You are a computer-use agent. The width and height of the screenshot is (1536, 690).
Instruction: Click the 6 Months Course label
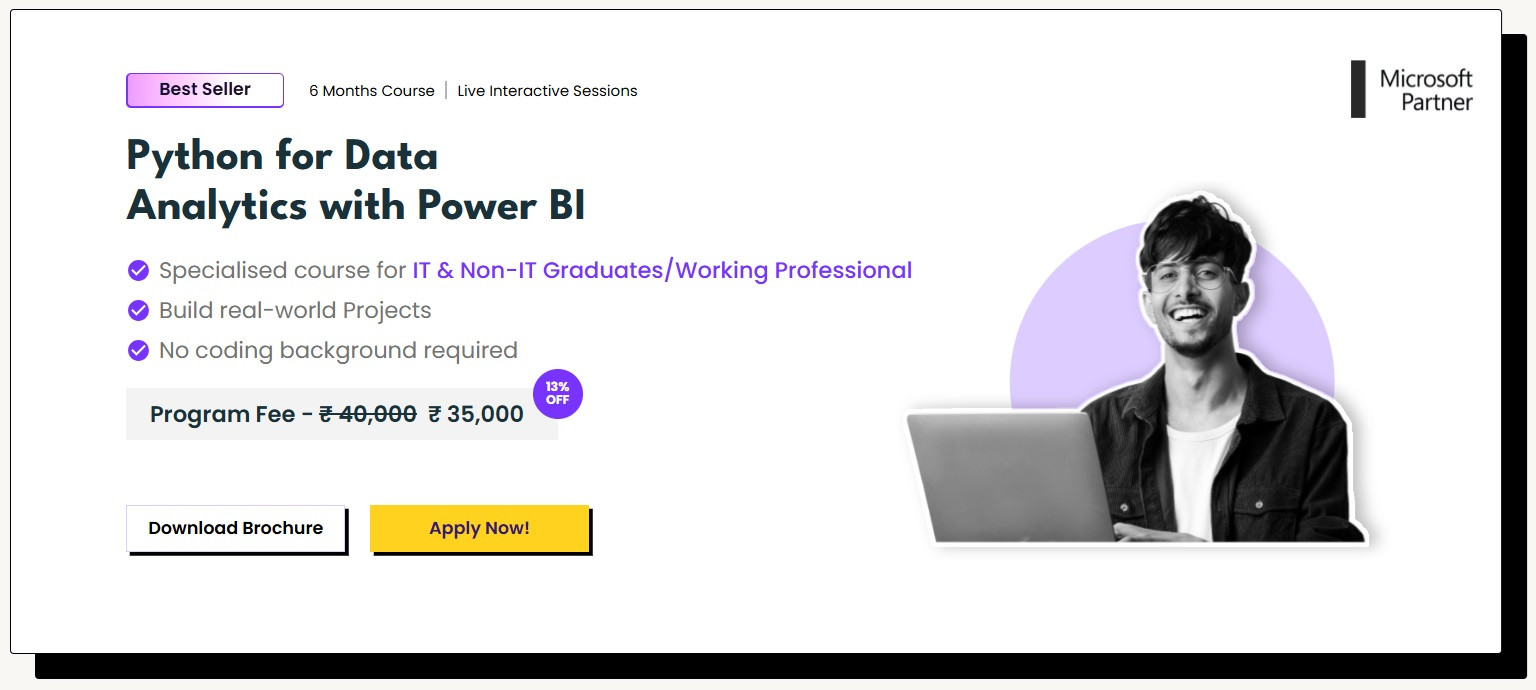(x=372, y=91)
